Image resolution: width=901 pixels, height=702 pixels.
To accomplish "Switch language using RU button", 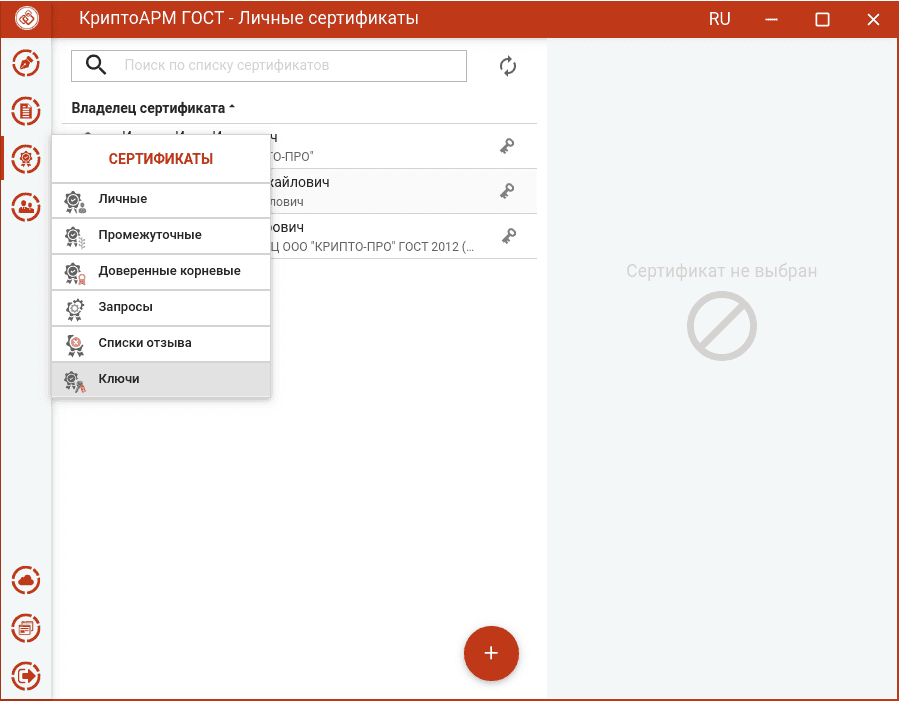I will 719,19.
